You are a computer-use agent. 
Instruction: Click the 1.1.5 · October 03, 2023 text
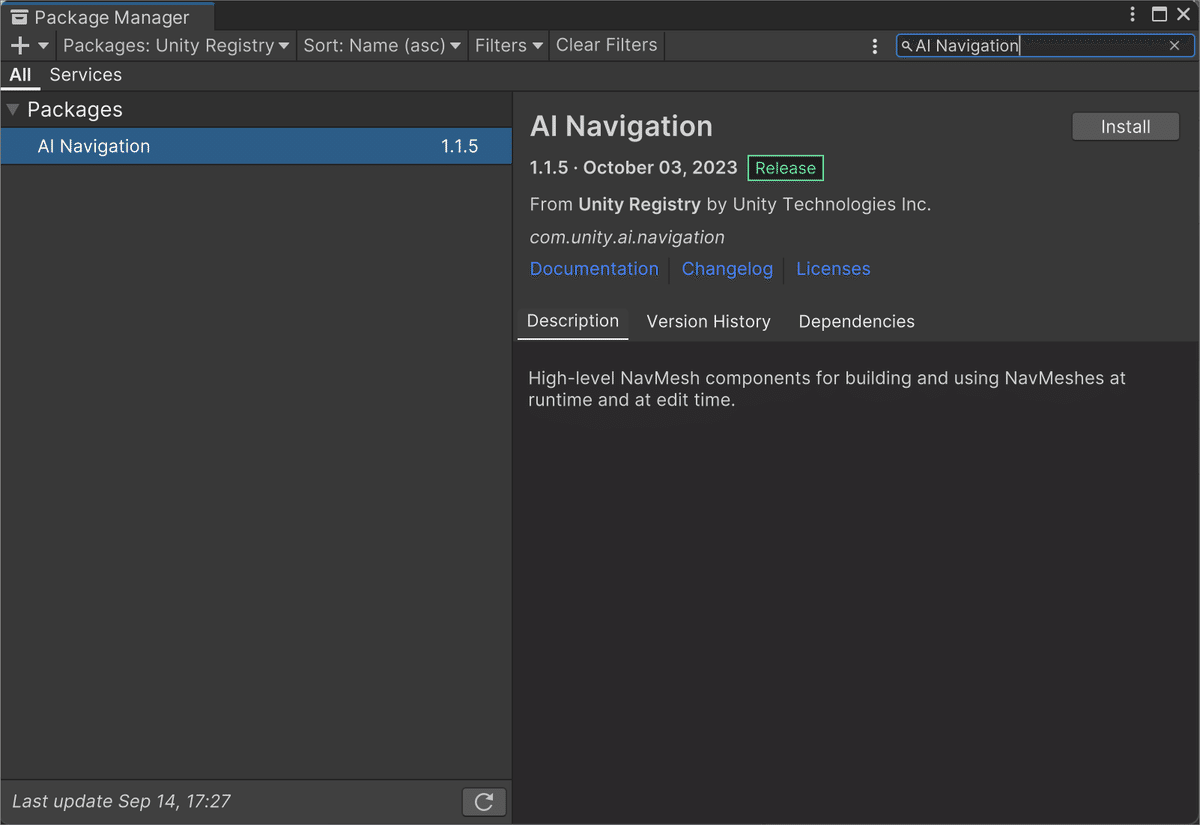634,168
